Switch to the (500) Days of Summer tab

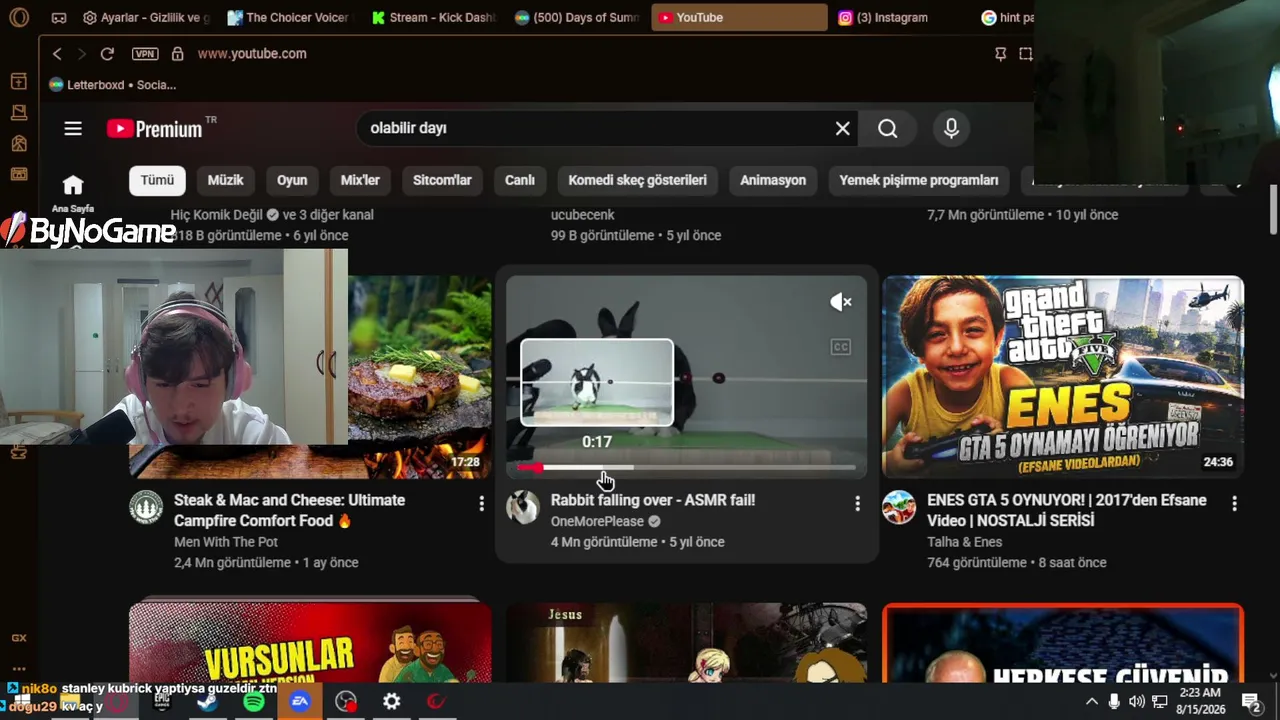pyautogui.click(x=577, y=17)
